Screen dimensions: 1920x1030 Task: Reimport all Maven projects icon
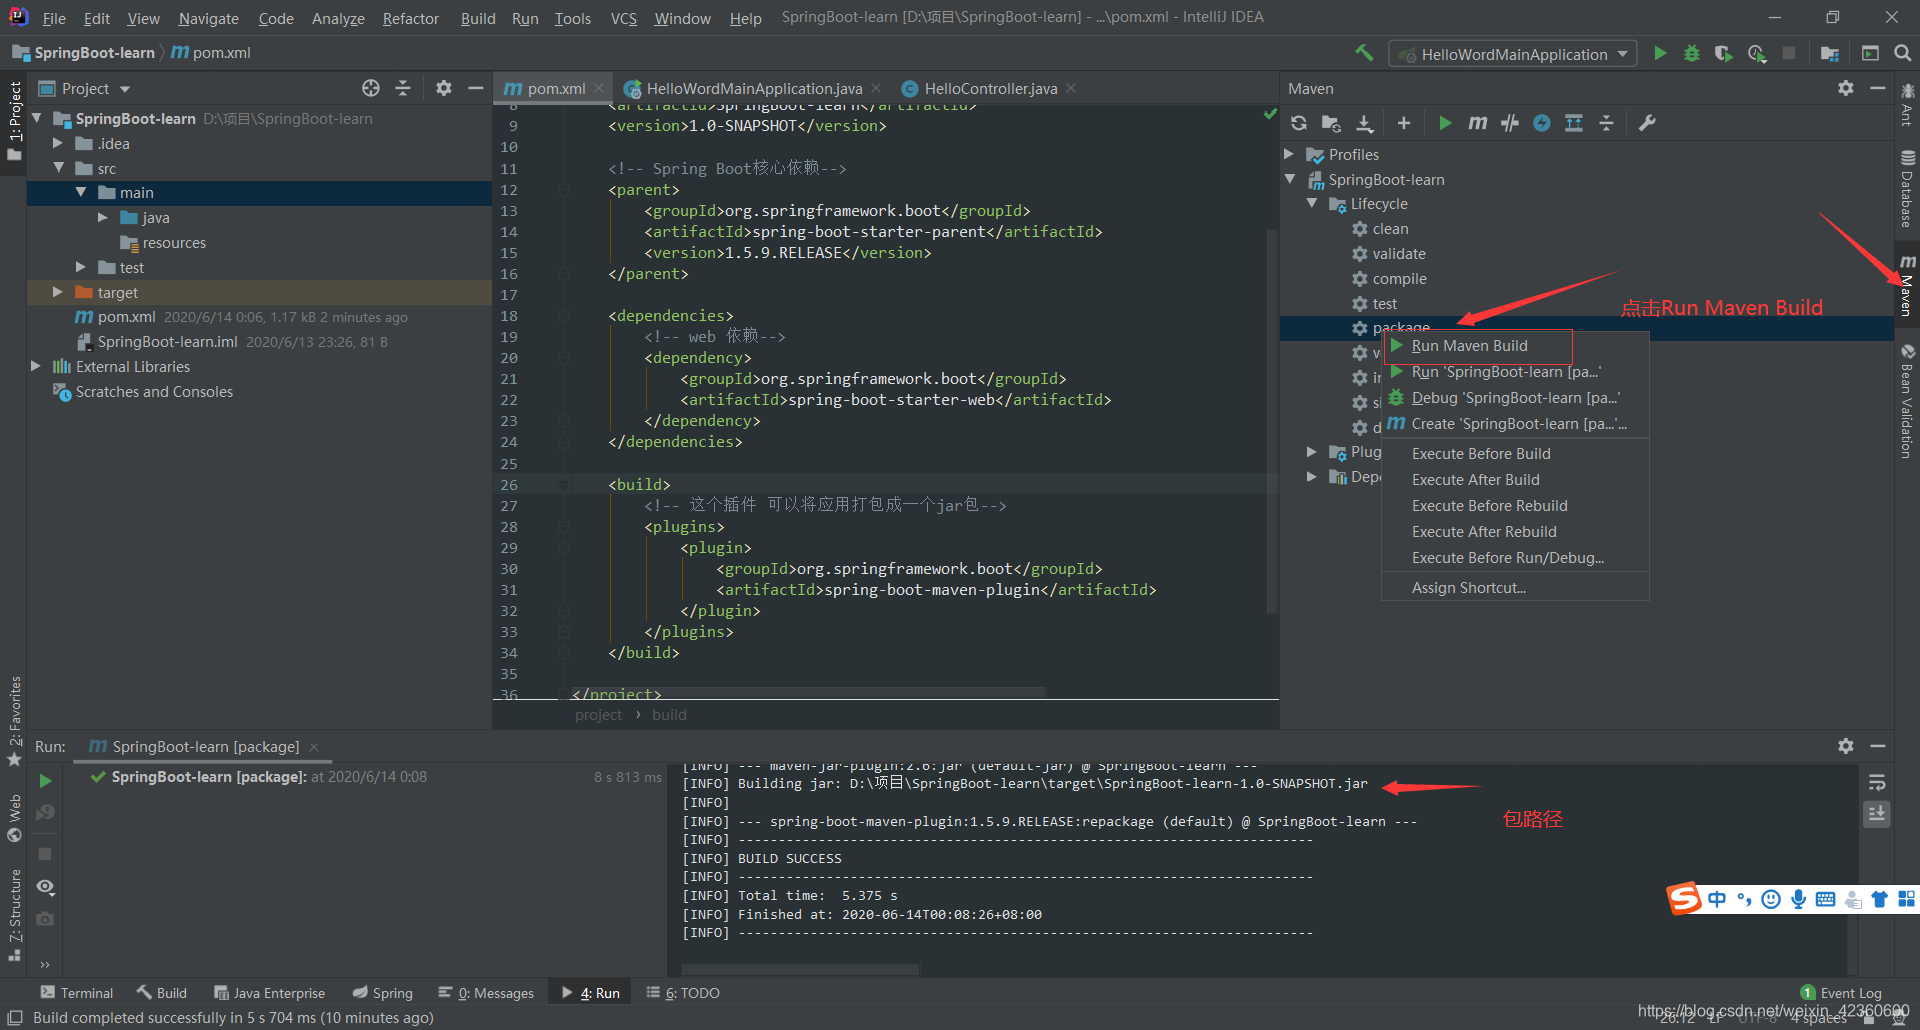click(1299, 123)
